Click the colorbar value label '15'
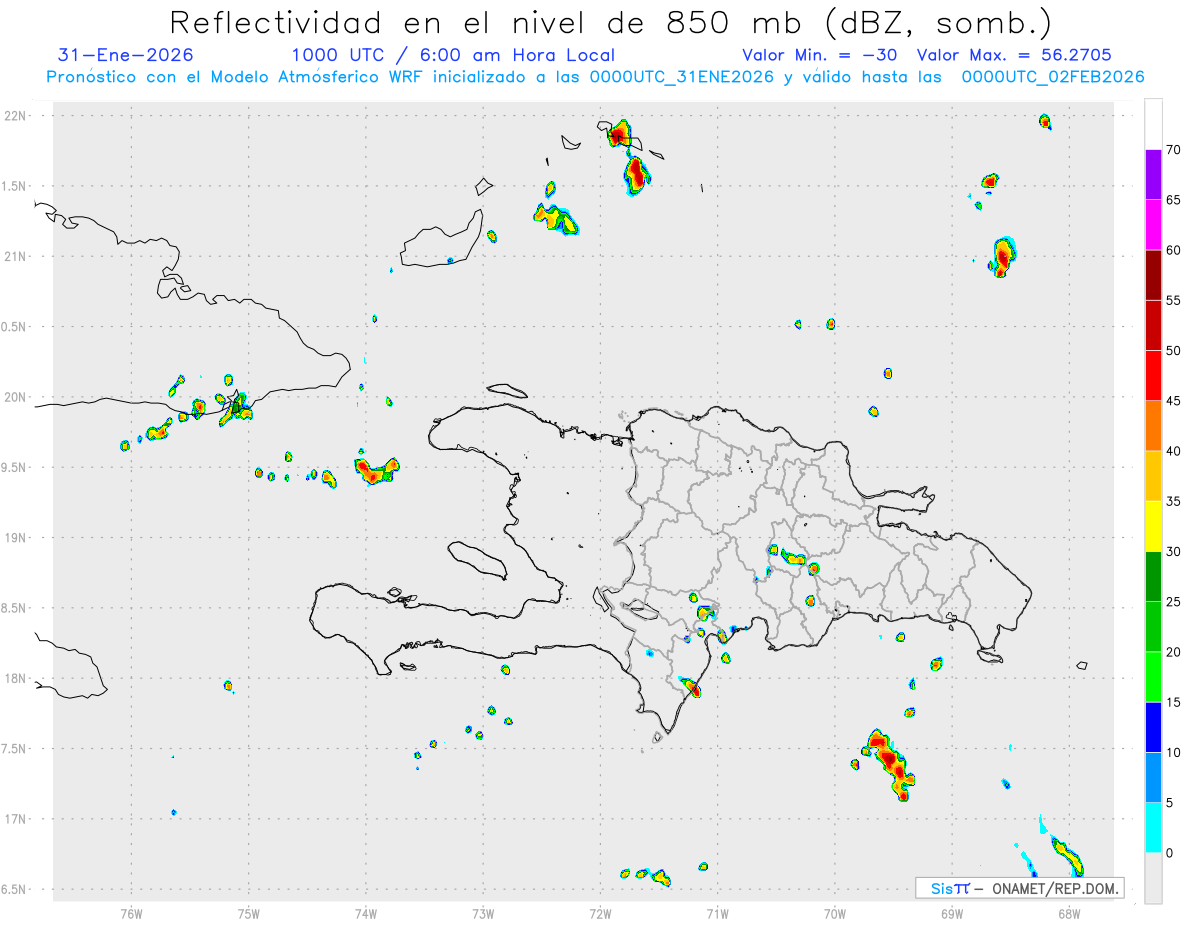The image size is (1200, 927). (x=1174, y=702)
